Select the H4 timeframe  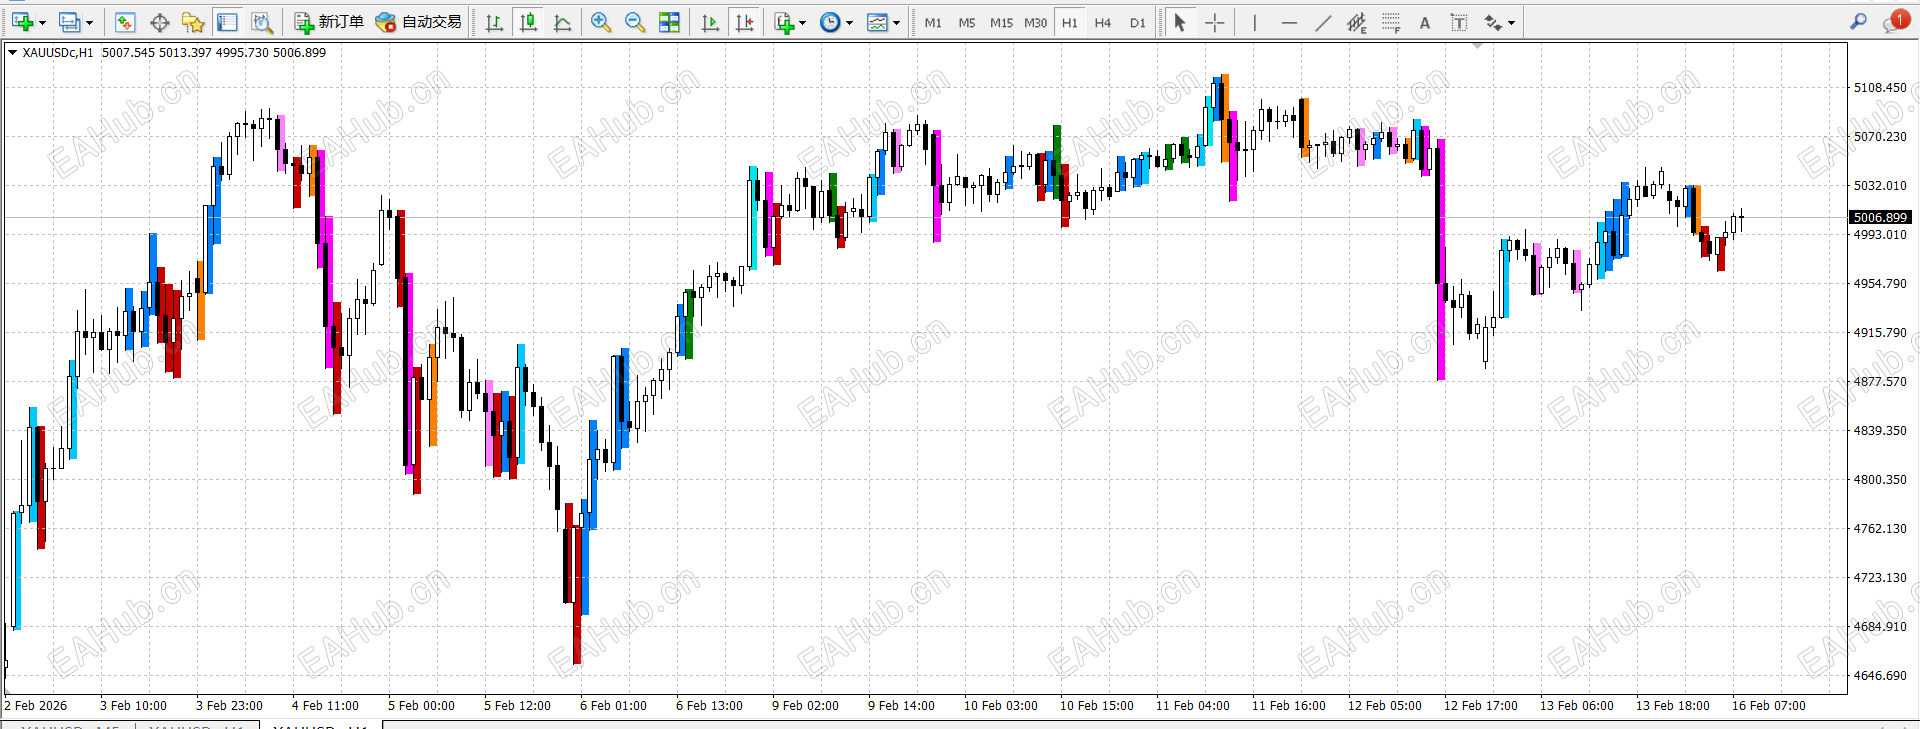1103,22
